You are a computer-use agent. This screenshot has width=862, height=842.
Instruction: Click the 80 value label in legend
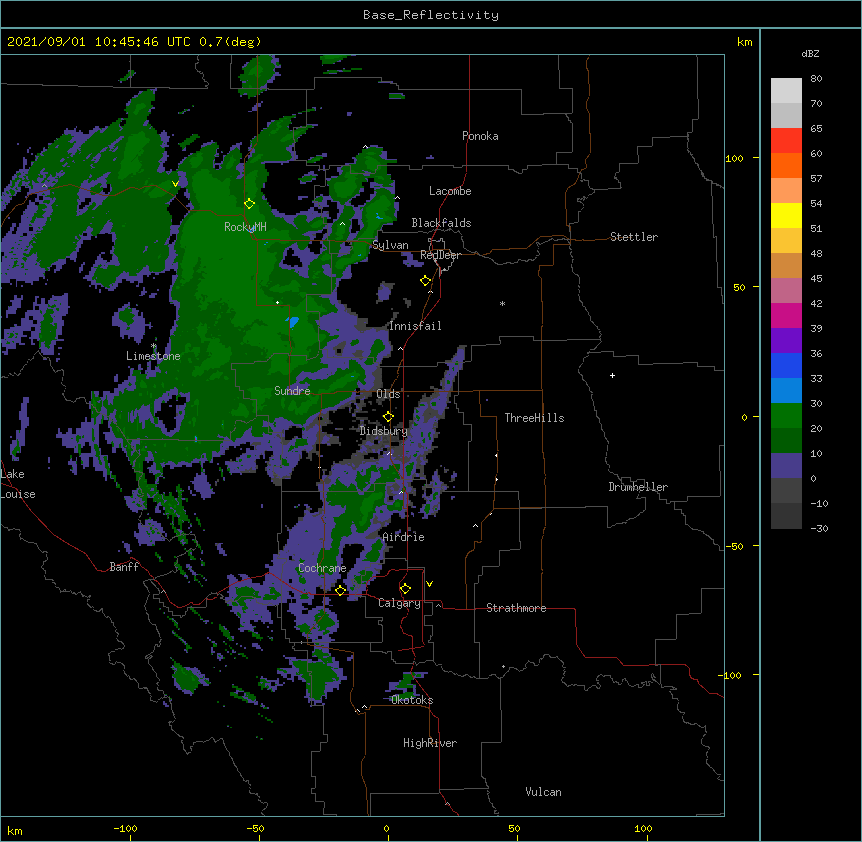816,78
